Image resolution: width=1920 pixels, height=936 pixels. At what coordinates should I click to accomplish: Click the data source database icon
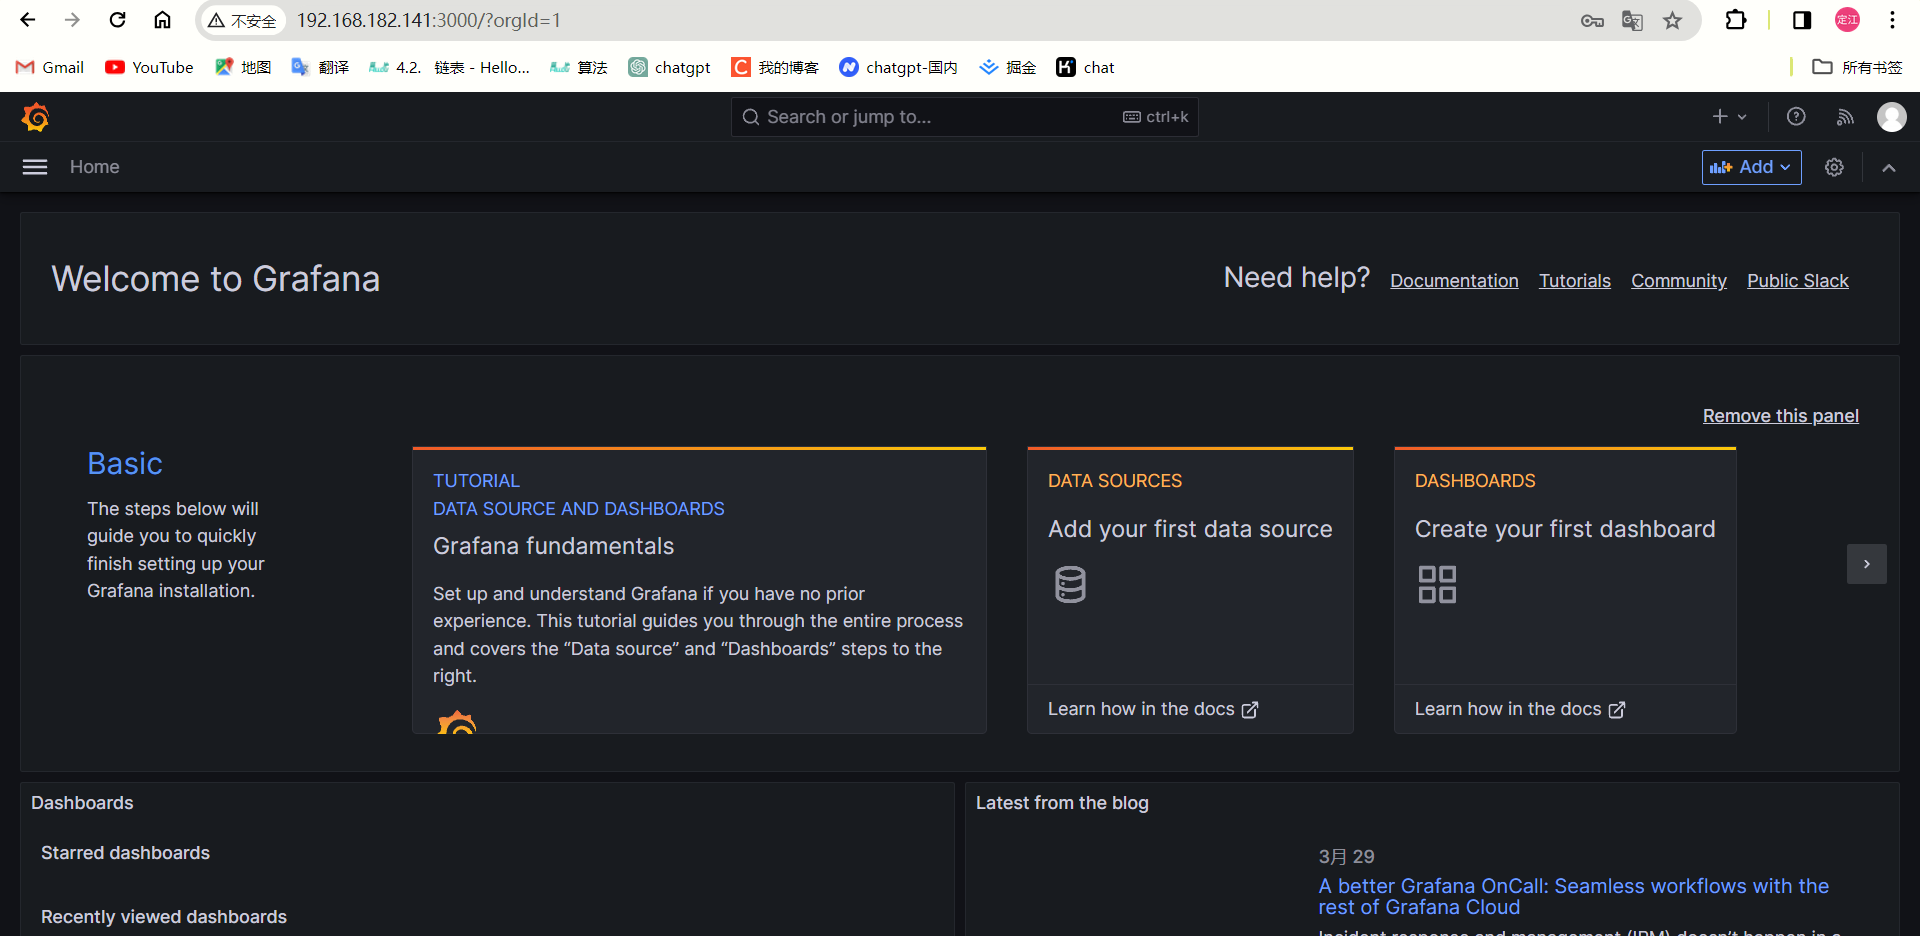[x=1070, y=584]
